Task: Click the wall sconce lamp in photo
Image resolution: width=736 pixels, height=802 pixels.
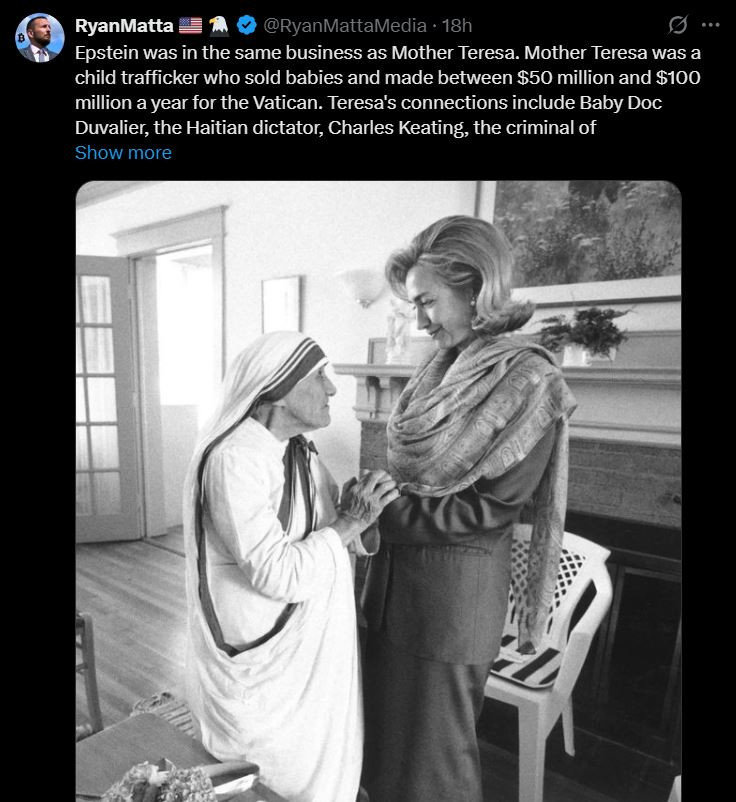Action: point(365,287)
